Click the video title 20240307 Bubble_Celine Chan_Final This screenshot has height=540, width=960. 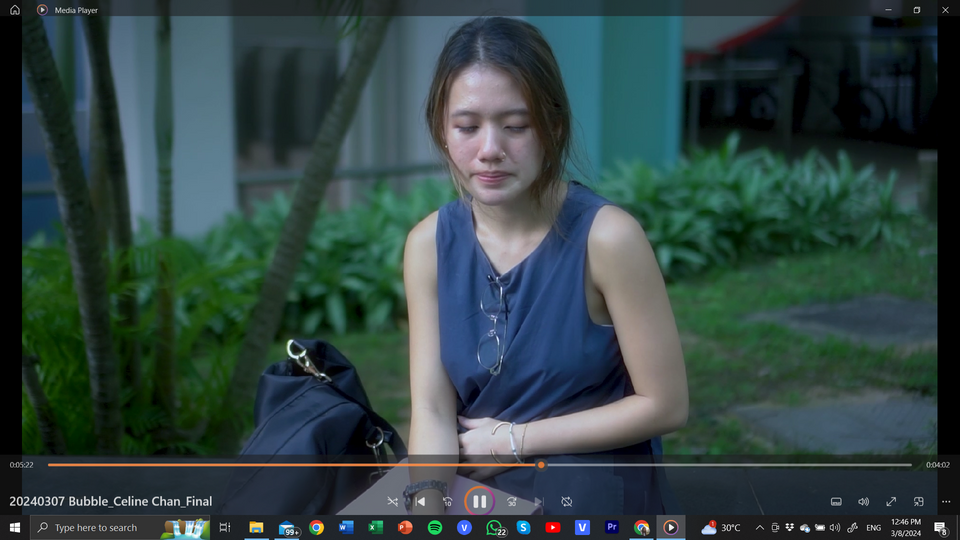tap(111, 501)
